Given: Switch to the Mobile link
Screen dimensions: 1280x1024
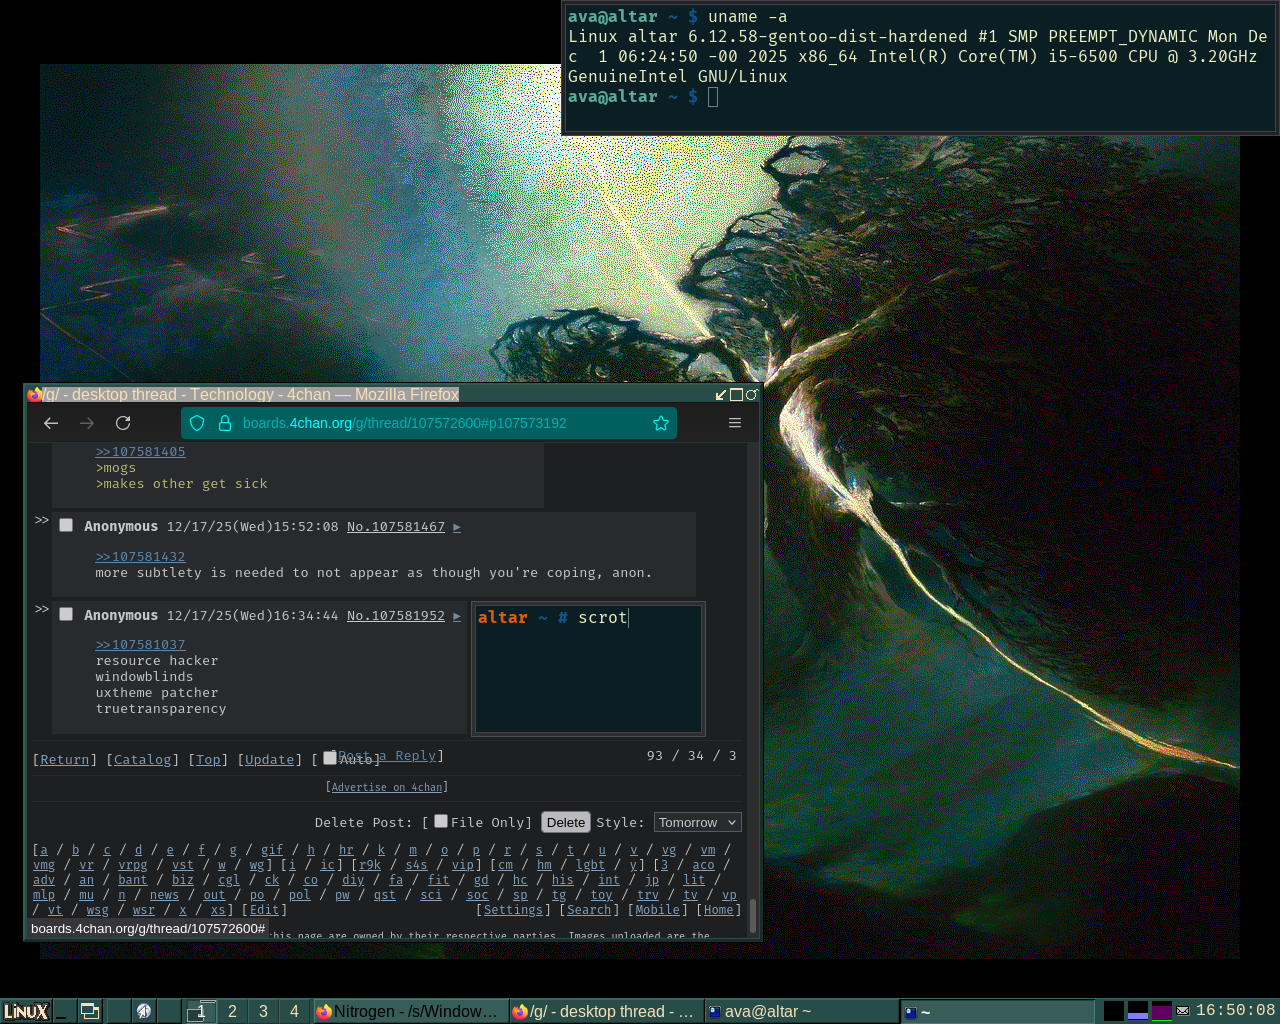Looking at the screenshot, I should (x=658, y=910).
